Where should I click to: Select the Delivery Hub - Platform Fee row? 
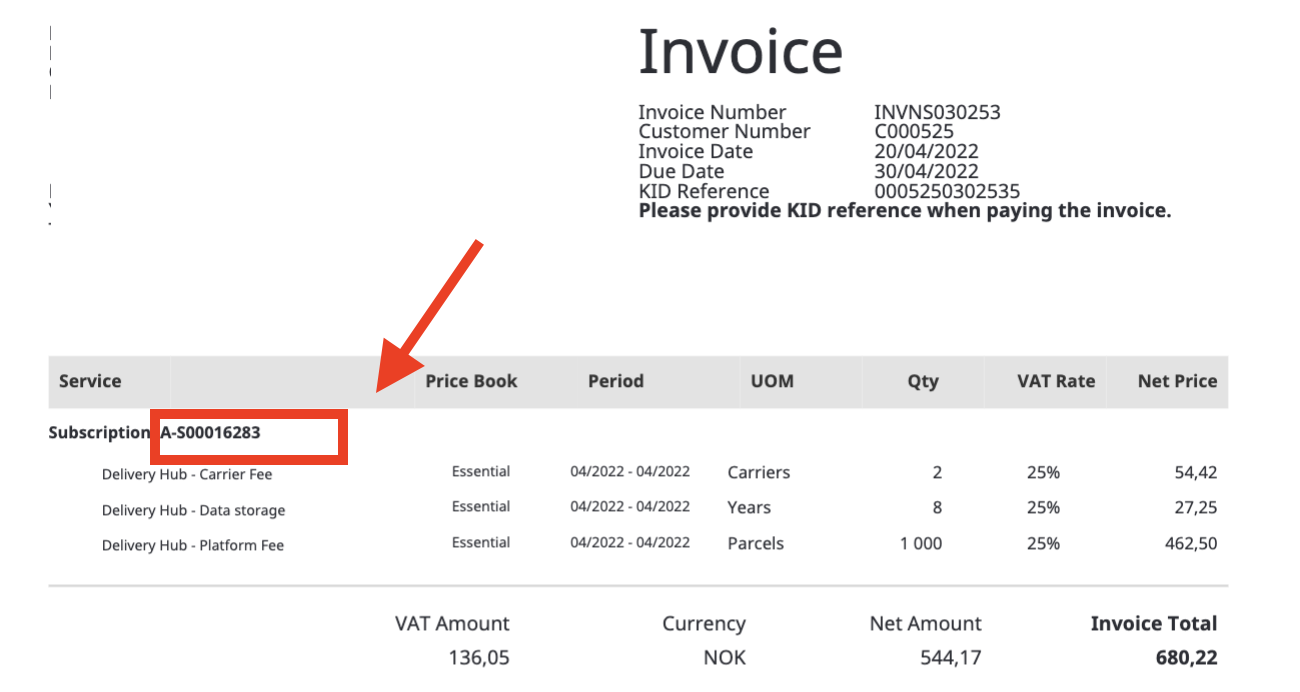pyautogui.click(x=638, y=544)
